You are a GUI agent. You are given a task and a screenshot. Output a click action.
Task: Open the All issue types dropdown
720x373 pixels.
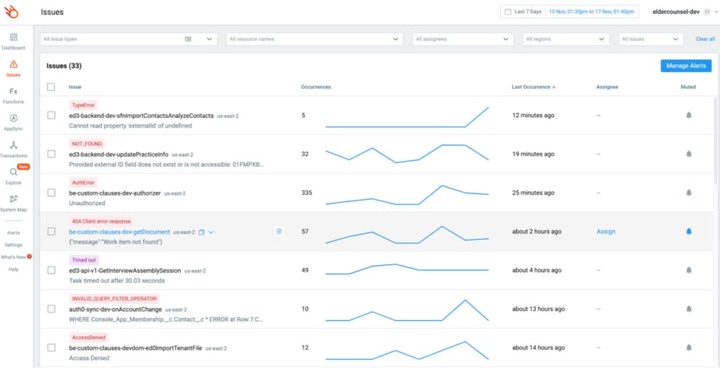[129, 40]
